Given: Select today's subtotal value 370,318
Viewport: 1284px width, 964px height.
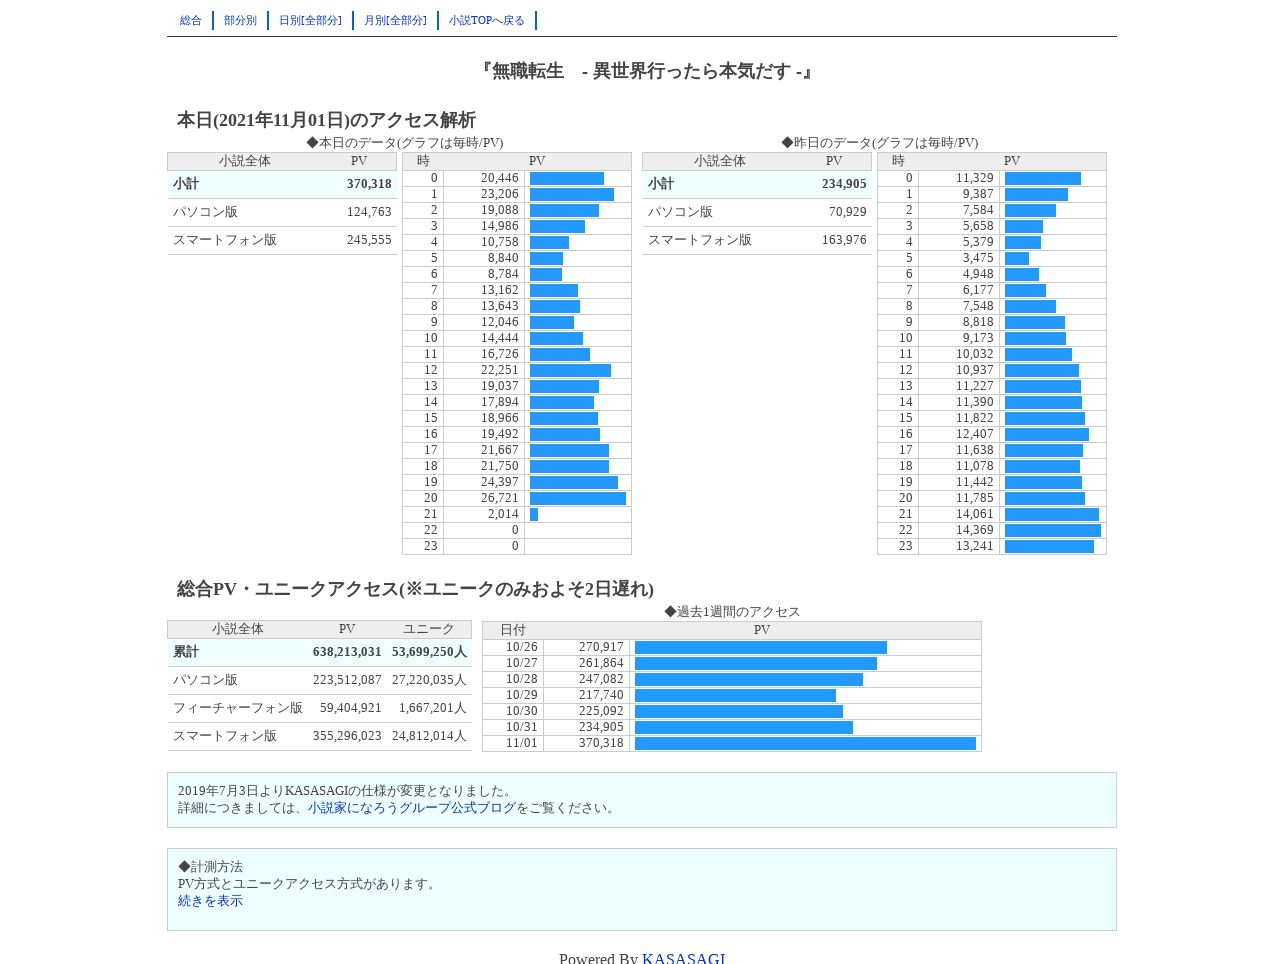Looking at the screenshot, I should [x=369, y=184].
